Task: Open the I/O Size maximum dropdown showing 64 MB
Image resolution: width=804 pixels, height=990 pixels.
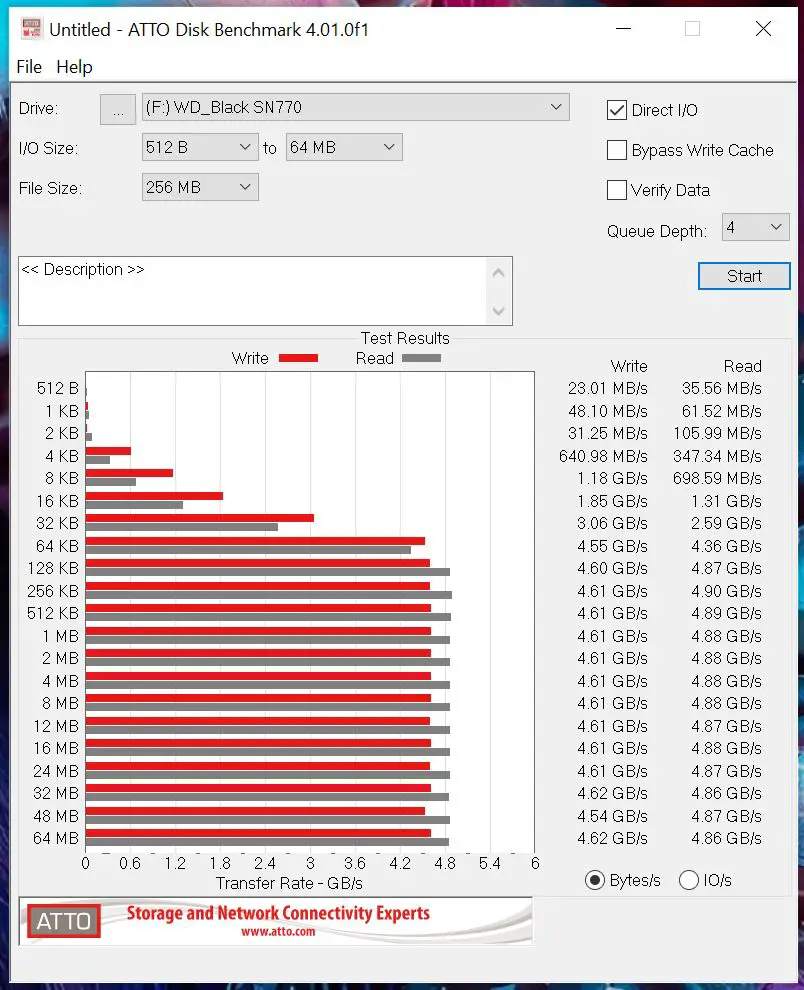Action: pyautogui.click(x=344, y=148)
